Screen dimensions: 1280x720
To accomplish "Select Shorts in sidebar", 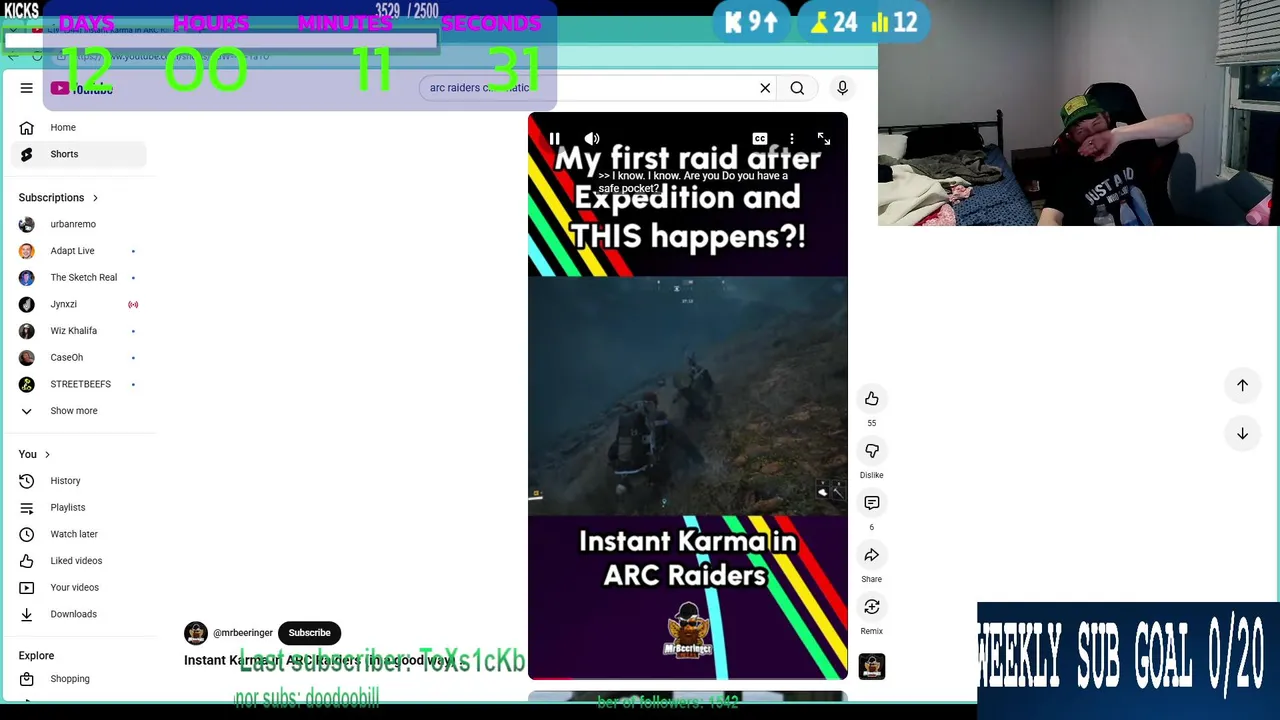I will click(78, 154).
